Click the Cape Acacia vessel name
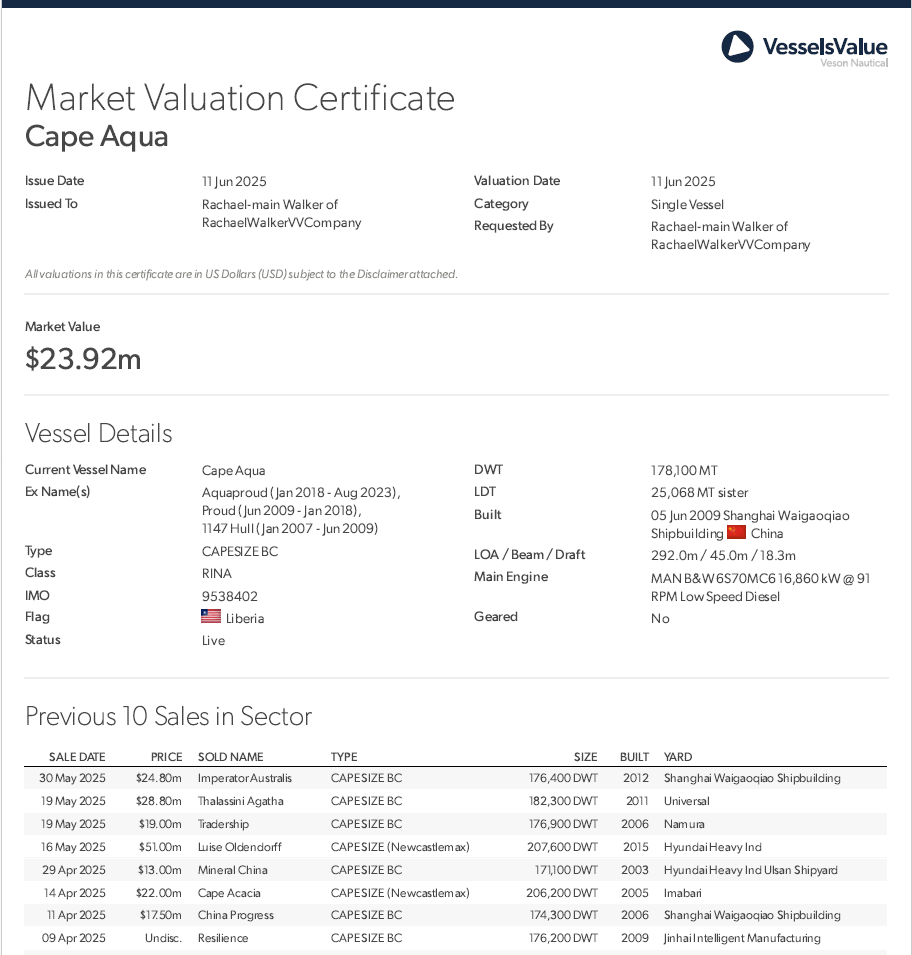The image size is (912, 955). (229, 893)
